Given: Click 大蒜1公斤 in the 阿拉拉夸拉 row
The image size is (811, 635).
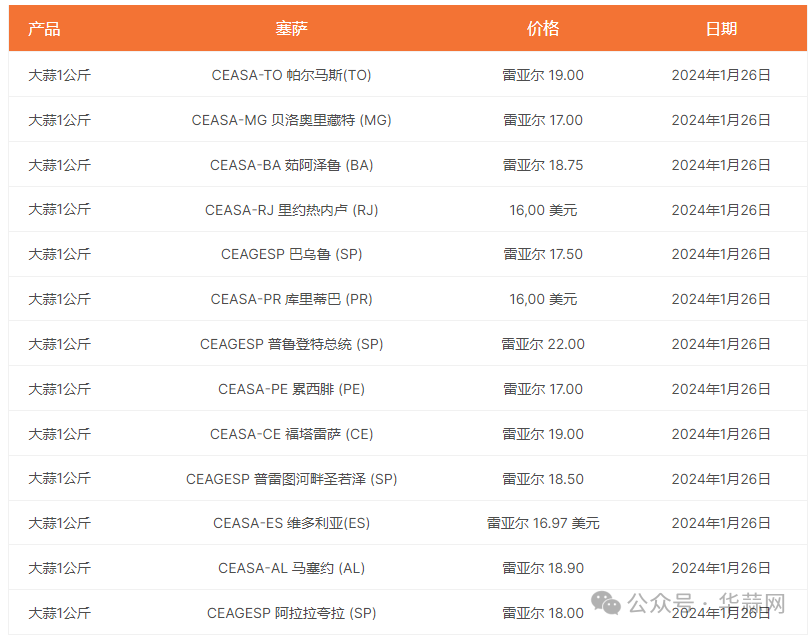Looking at the screenshot, I should pyautogui.click(x=59, y=613).
